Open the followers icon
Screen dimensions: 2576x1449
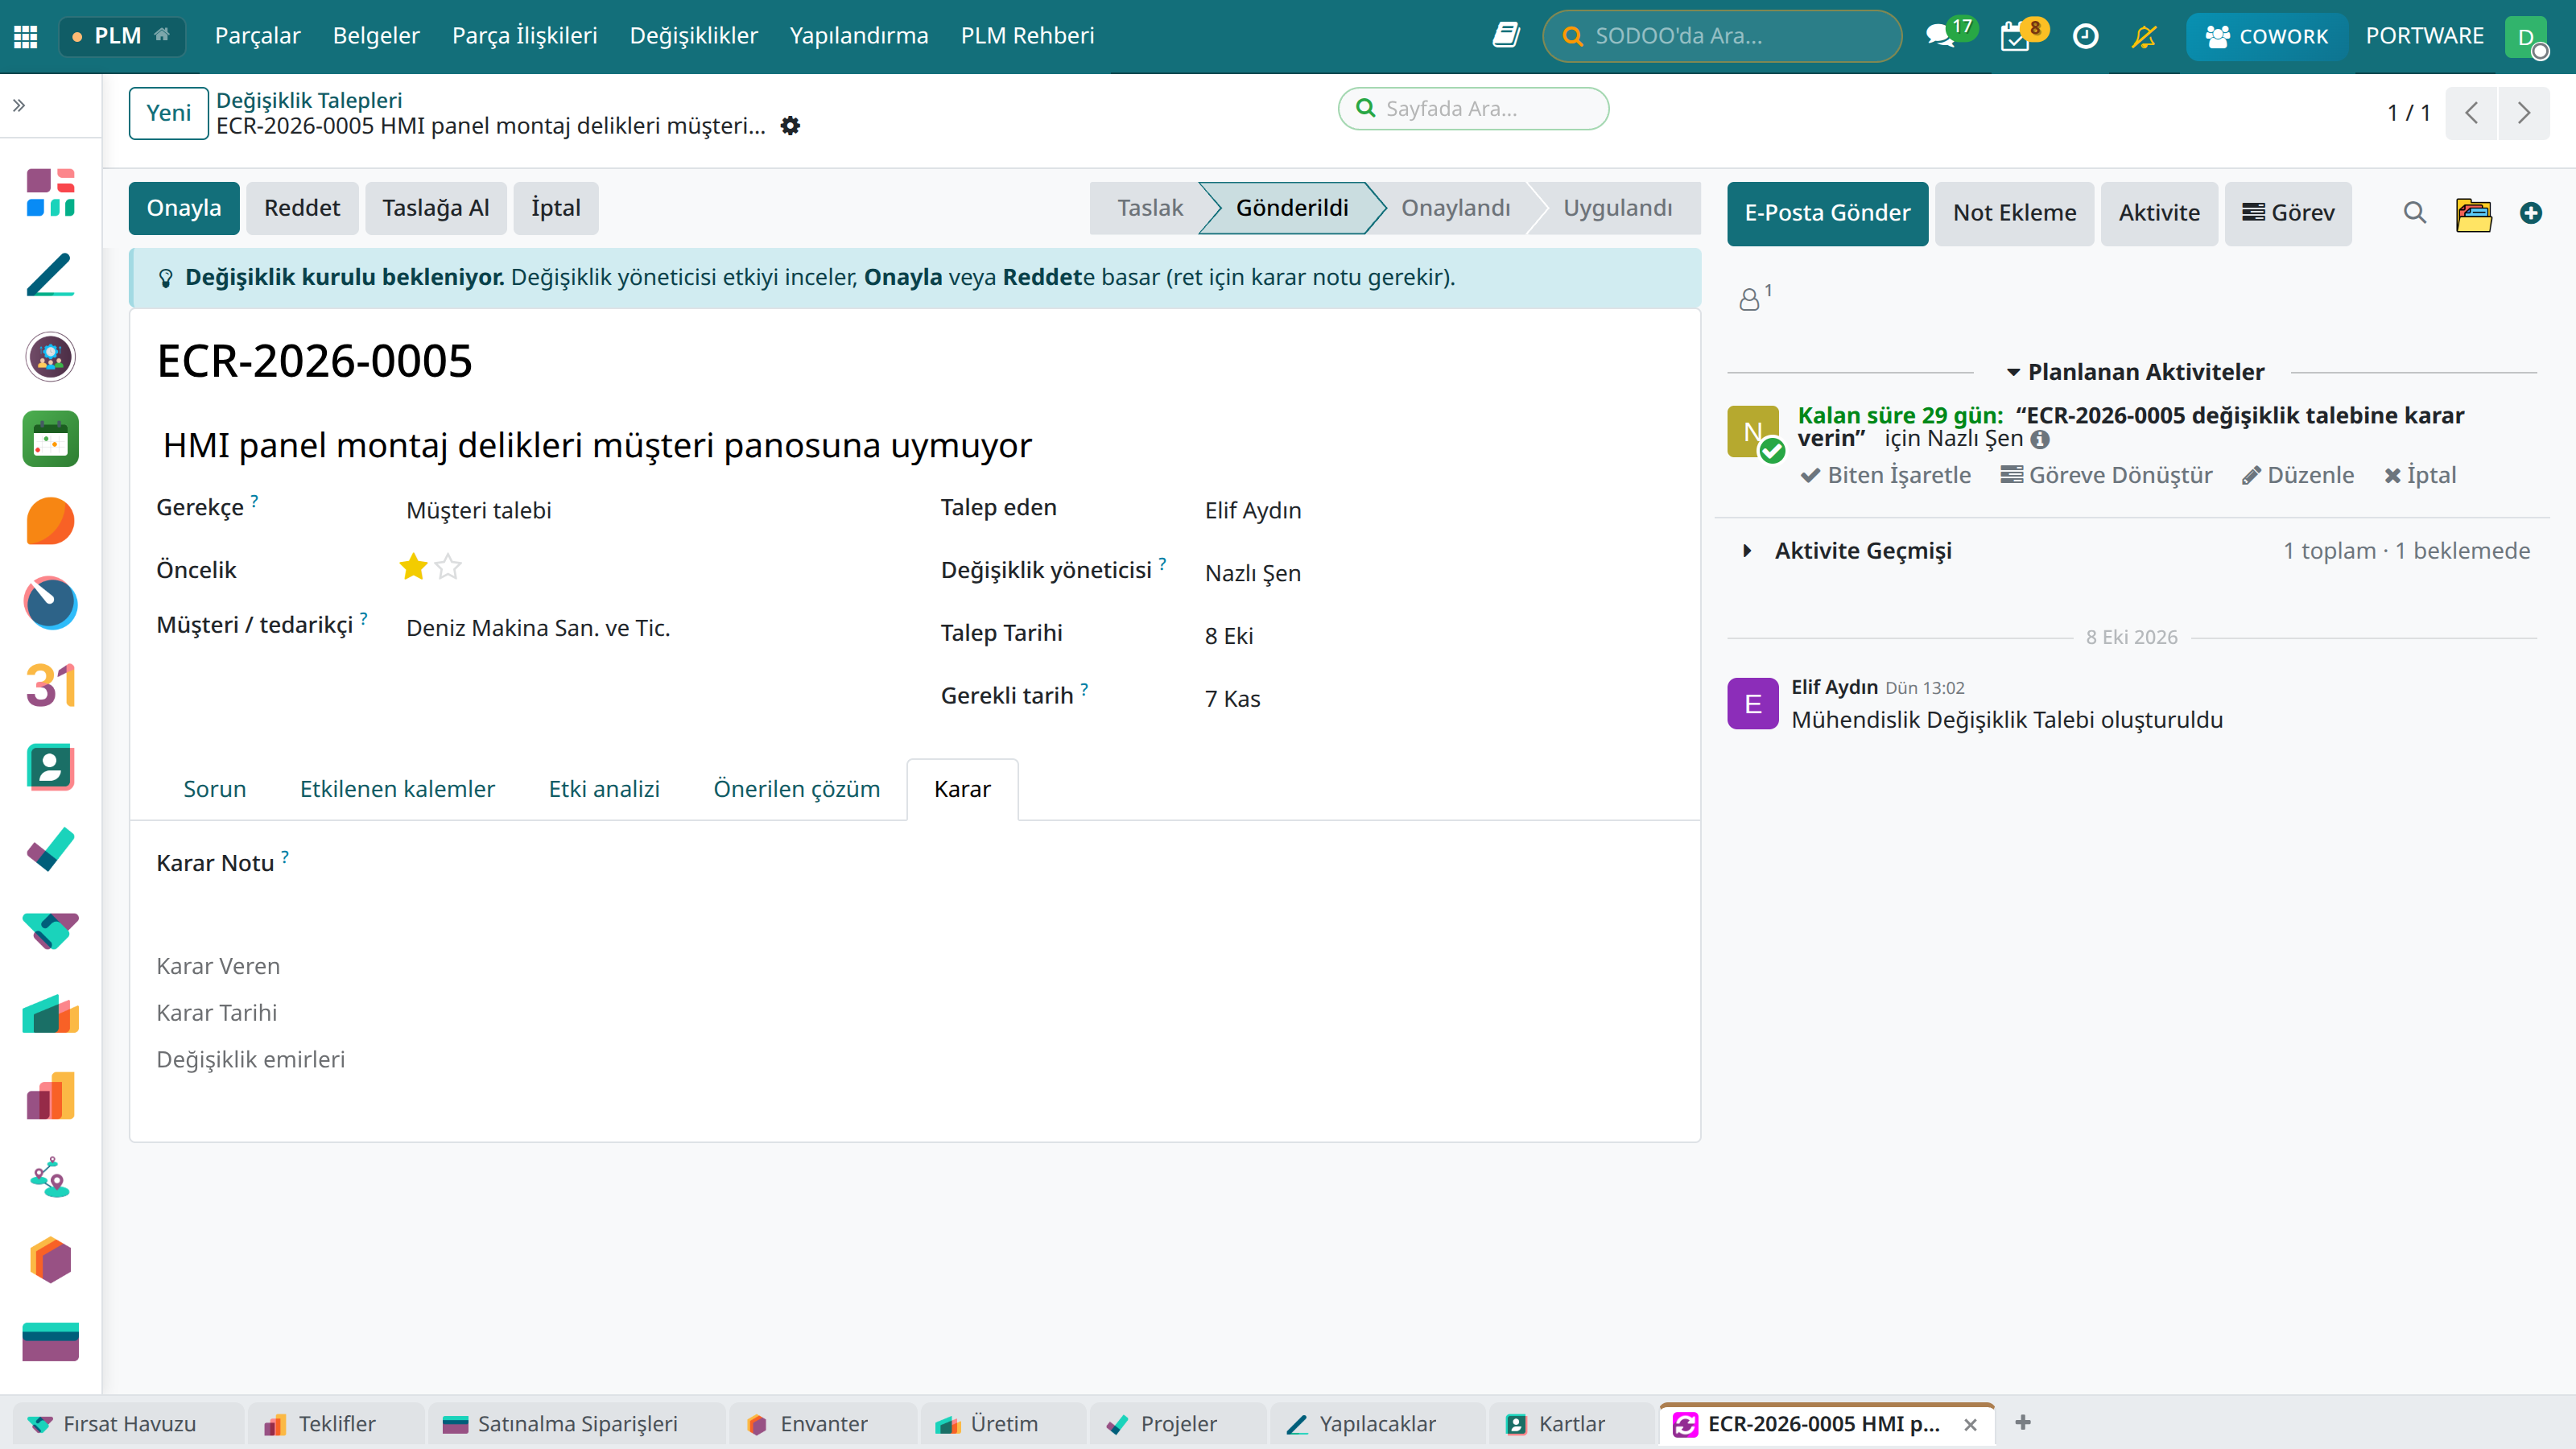[x=1753, y=297]
